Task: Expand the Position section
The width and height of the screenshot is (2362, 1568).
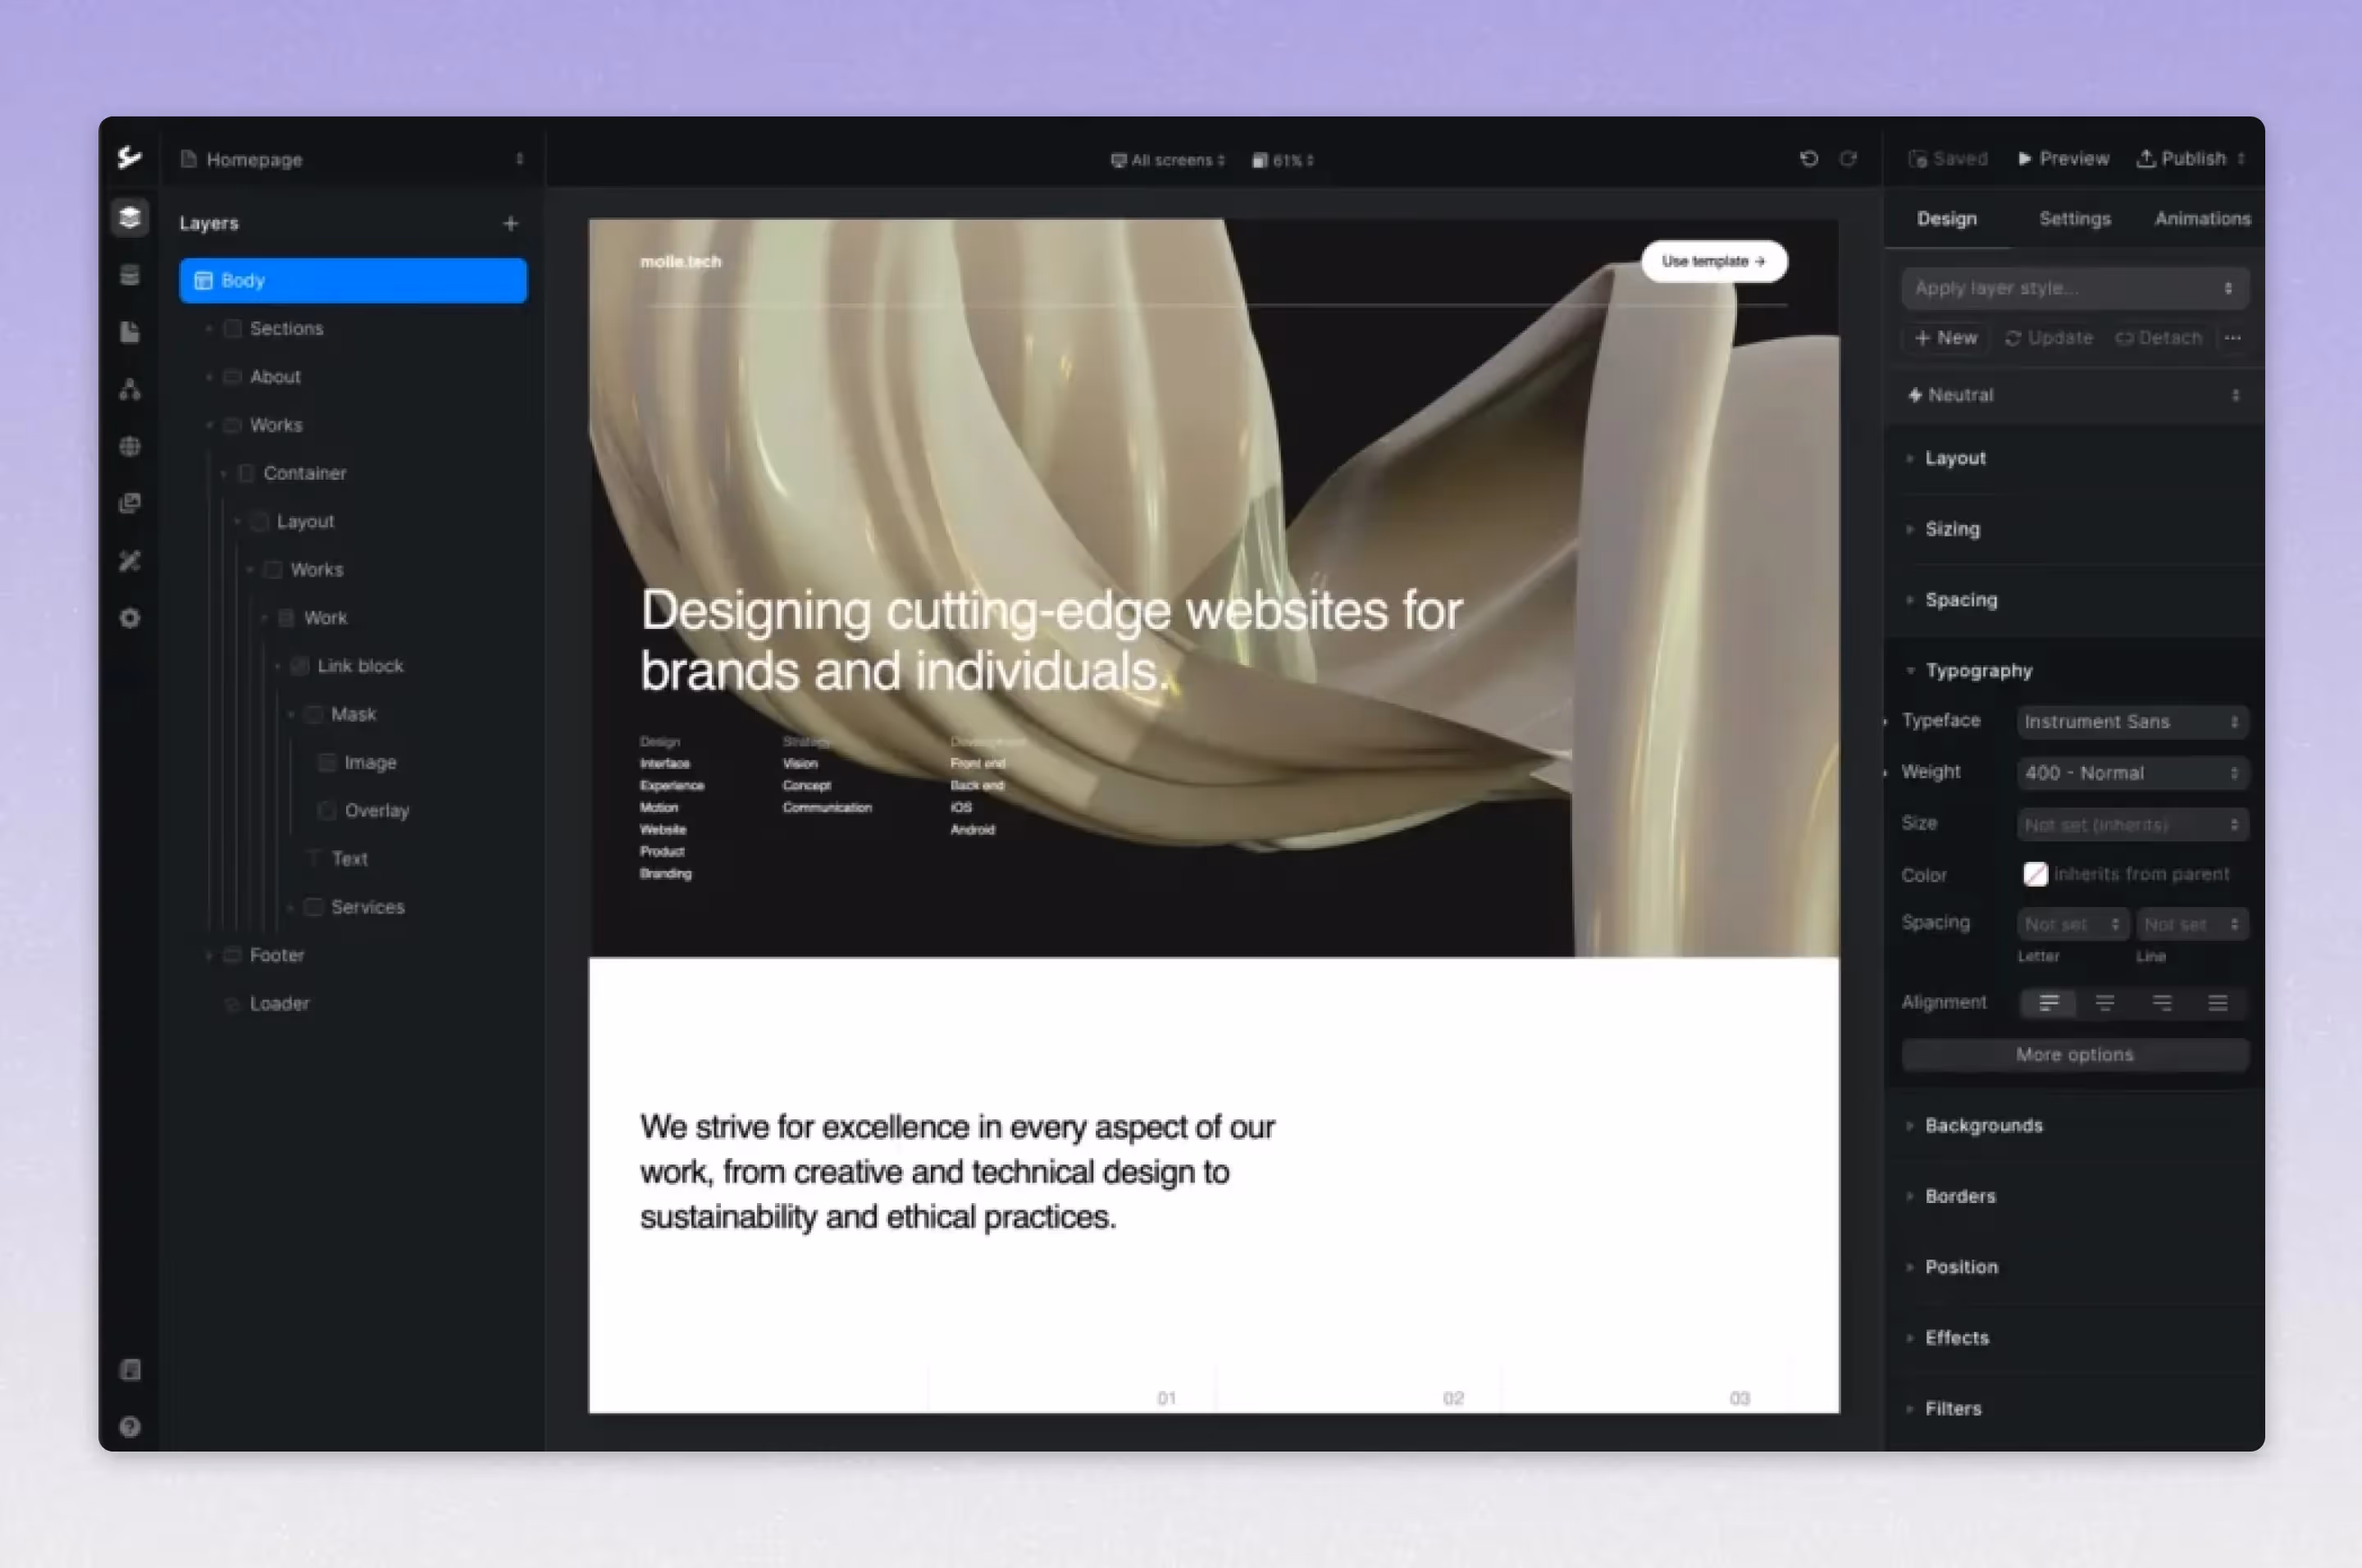Action: click(x=1961, y=1267)
